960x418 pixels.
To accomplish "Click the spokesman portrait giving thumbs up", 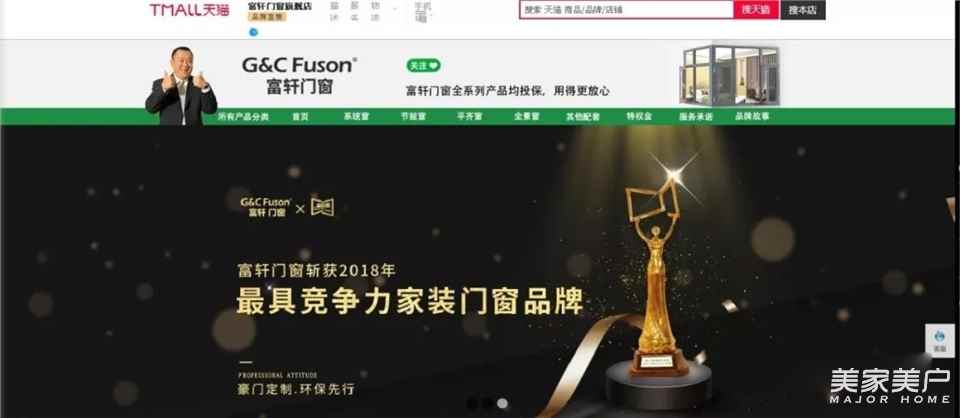I will 181,86.
